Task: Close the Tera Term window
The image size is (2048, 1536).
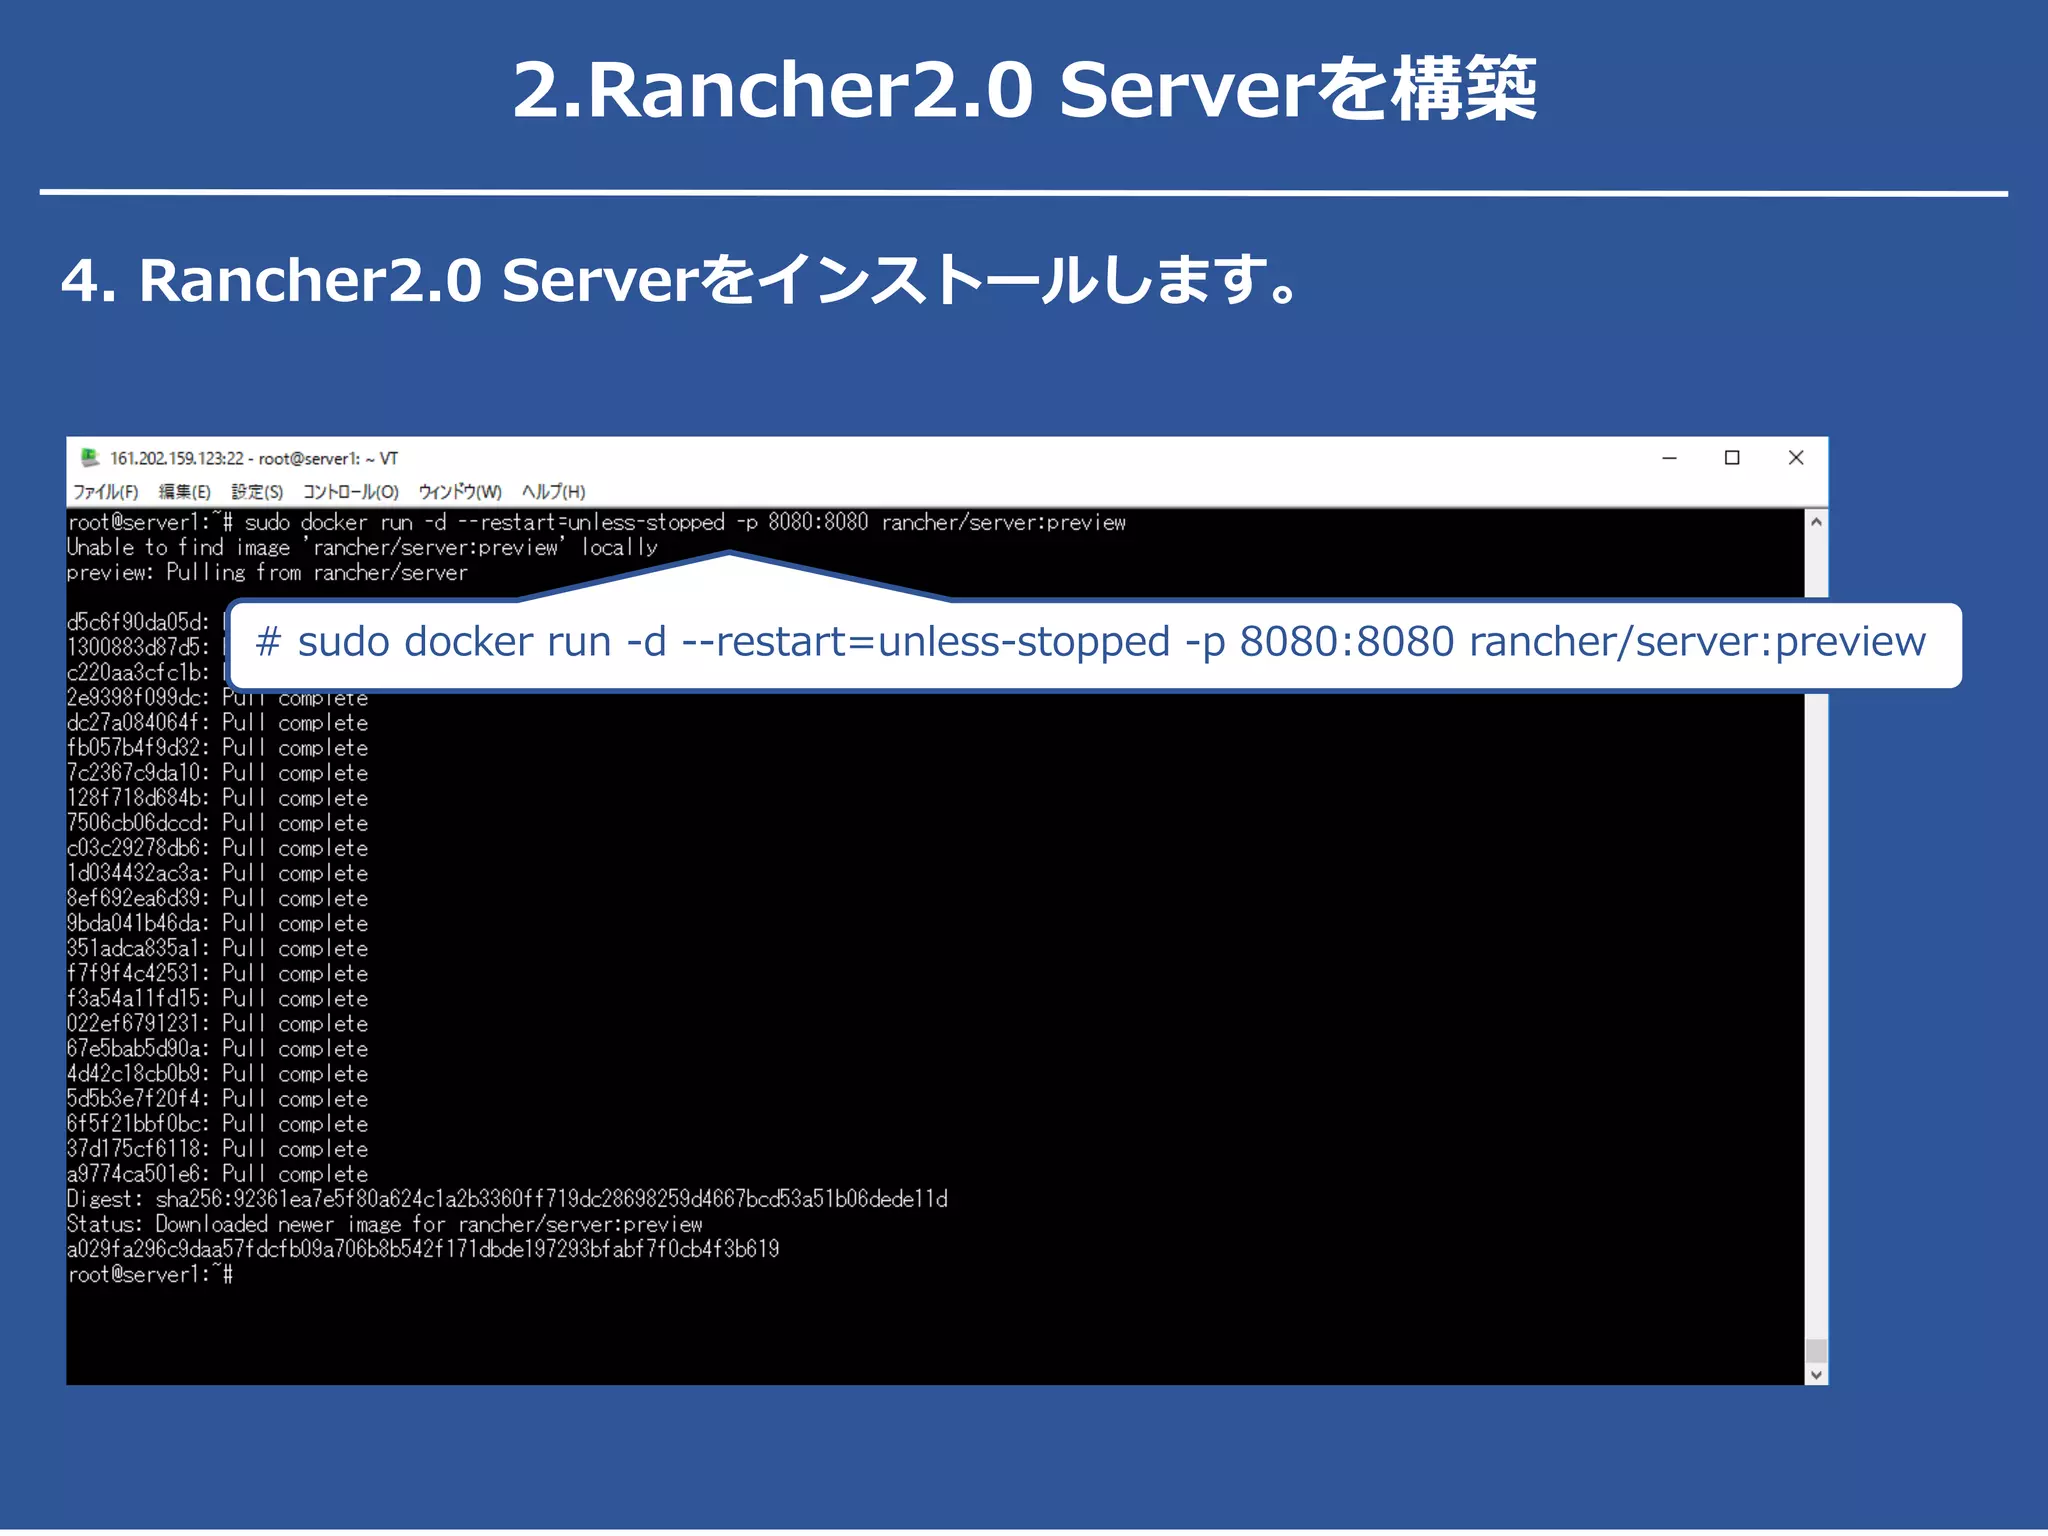Action: click(1796, 458)
